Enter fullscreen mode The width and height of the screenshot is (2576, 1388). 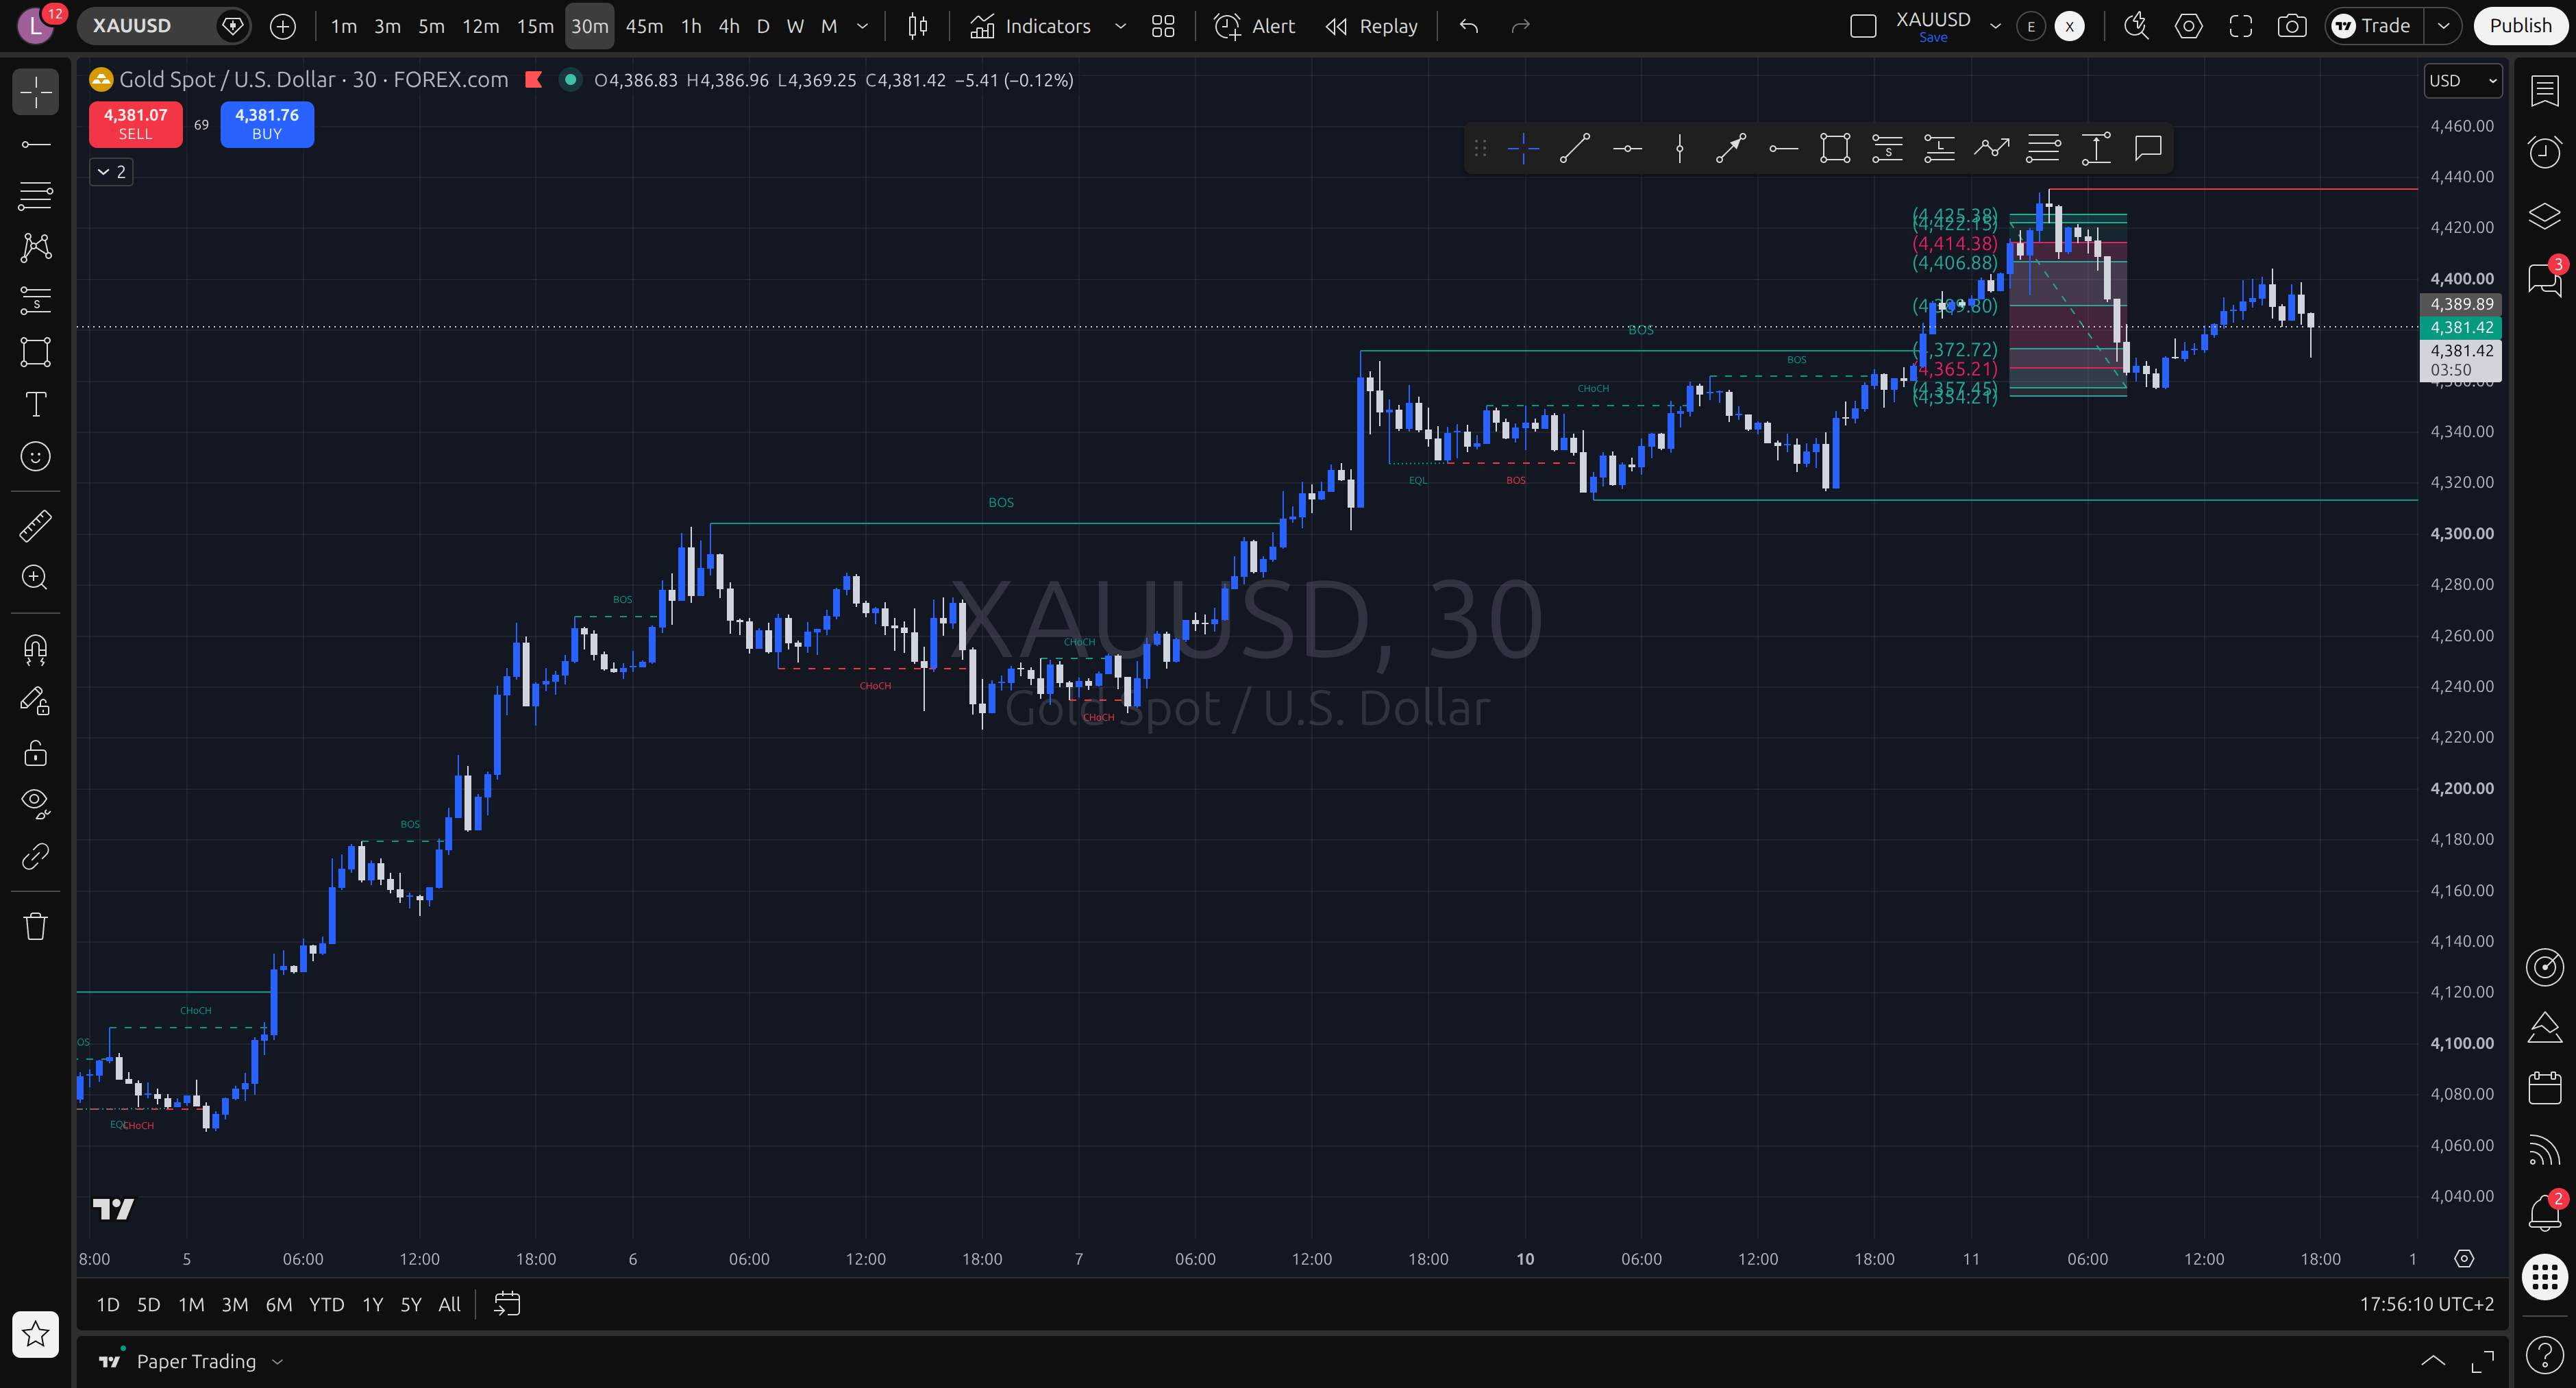point(2240,26)
